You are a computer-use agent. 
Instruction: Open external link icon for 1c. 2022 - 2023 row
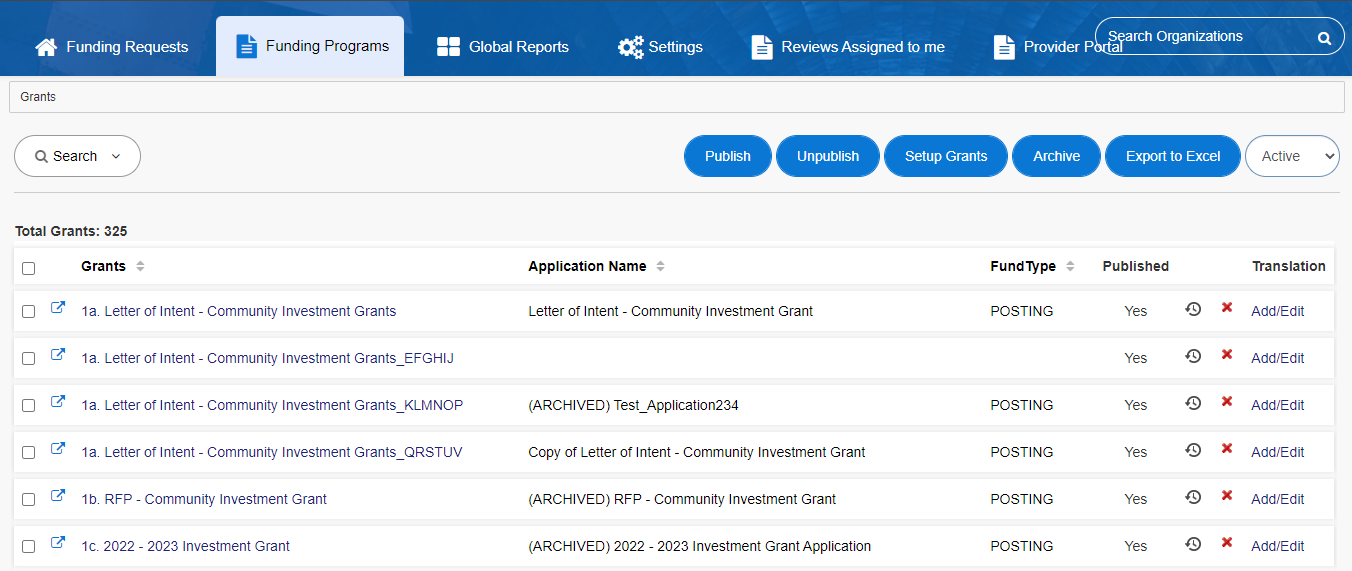[58, 544]
